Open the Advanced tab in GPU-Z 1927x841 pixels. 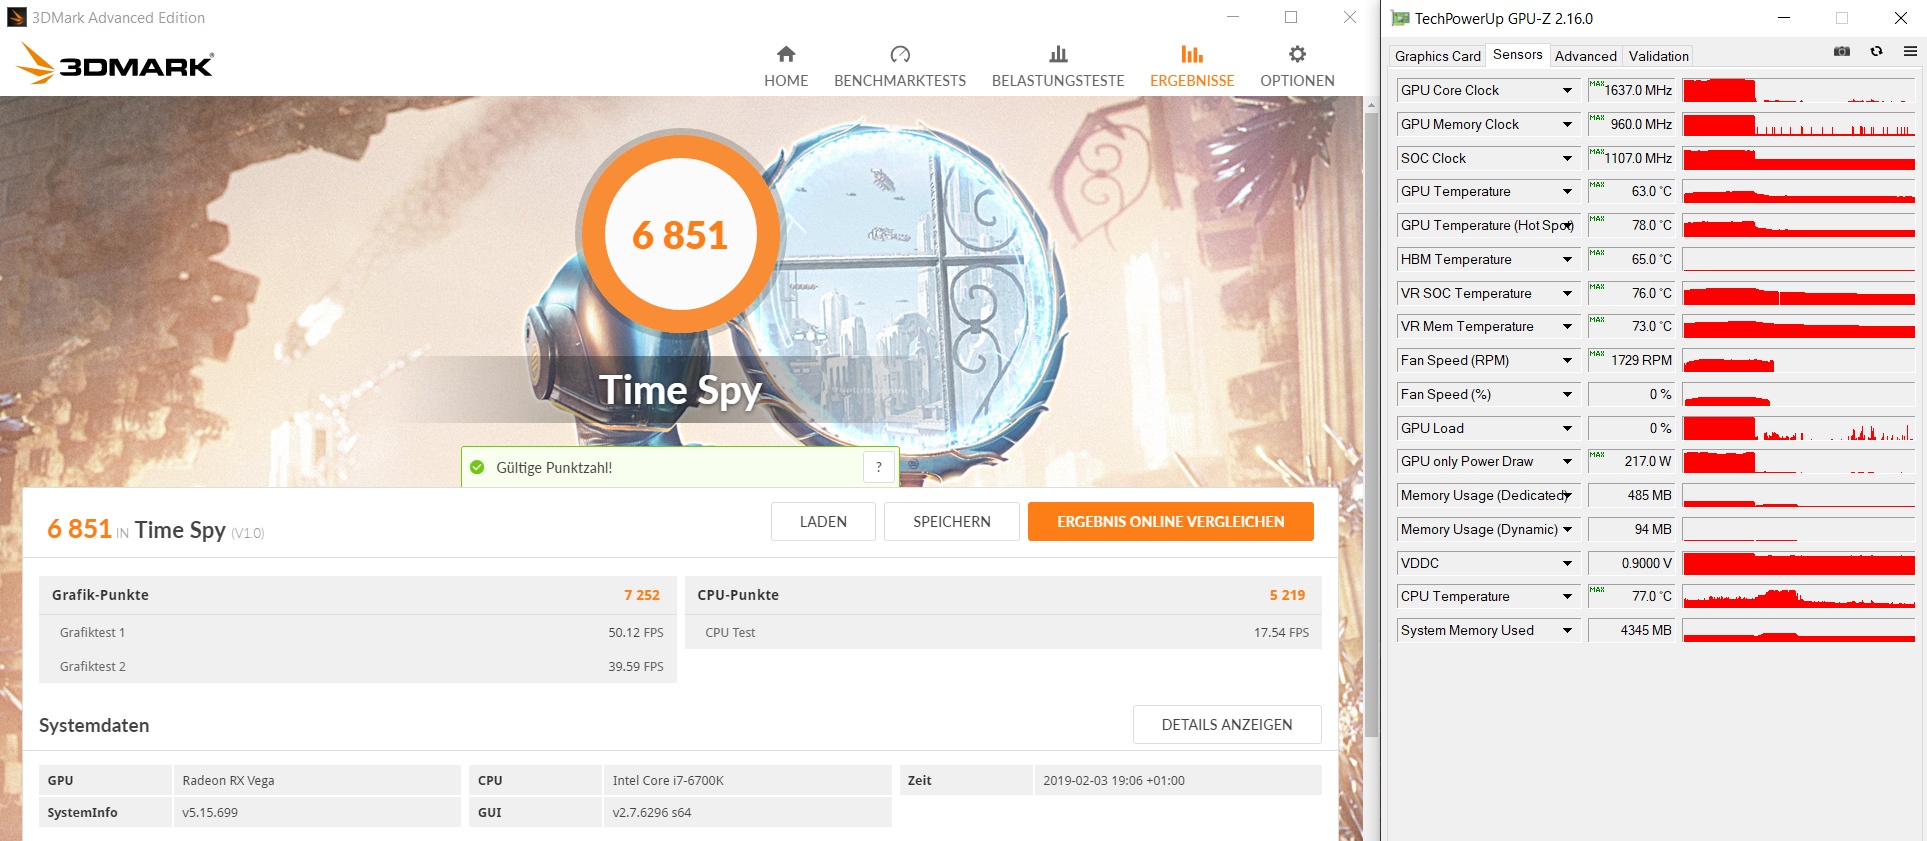click(x=1586, y=56)
